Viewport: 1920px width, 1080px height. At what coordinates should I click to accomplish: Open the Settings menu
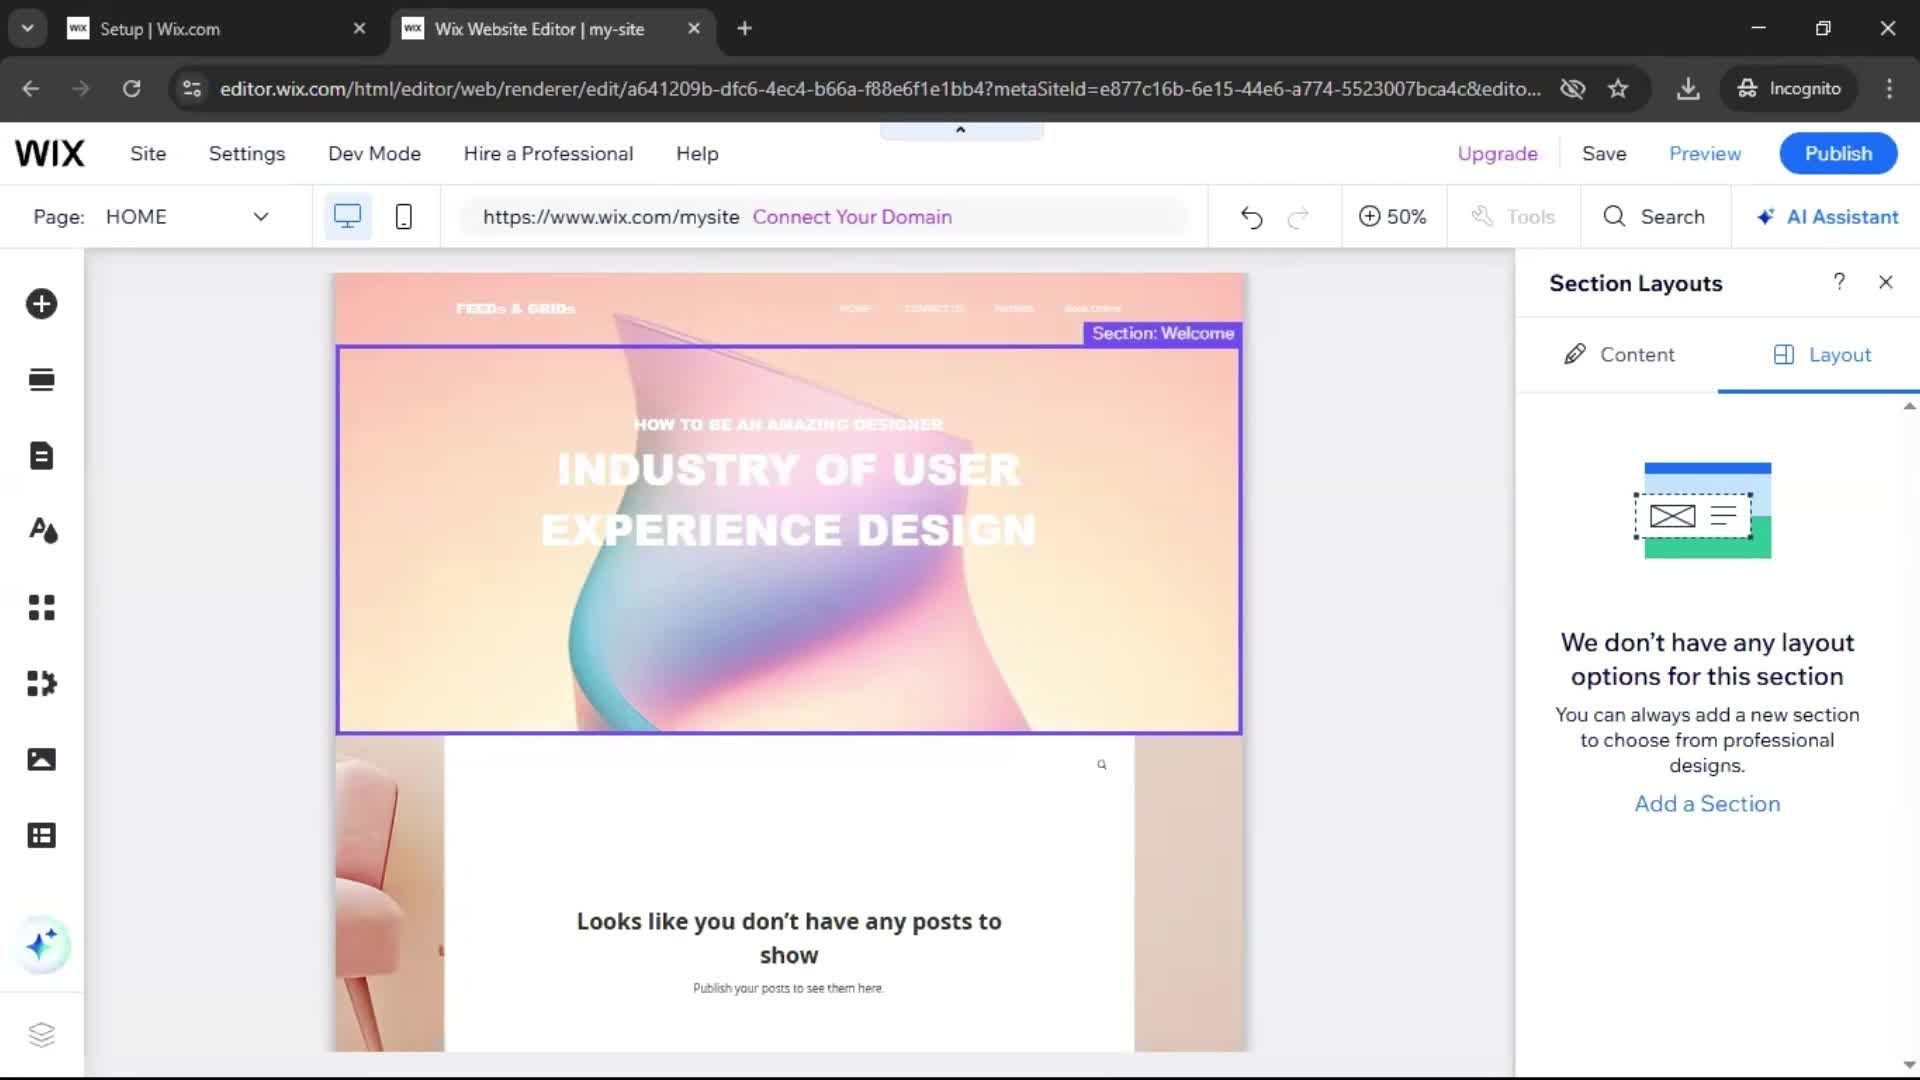[247, 154]
